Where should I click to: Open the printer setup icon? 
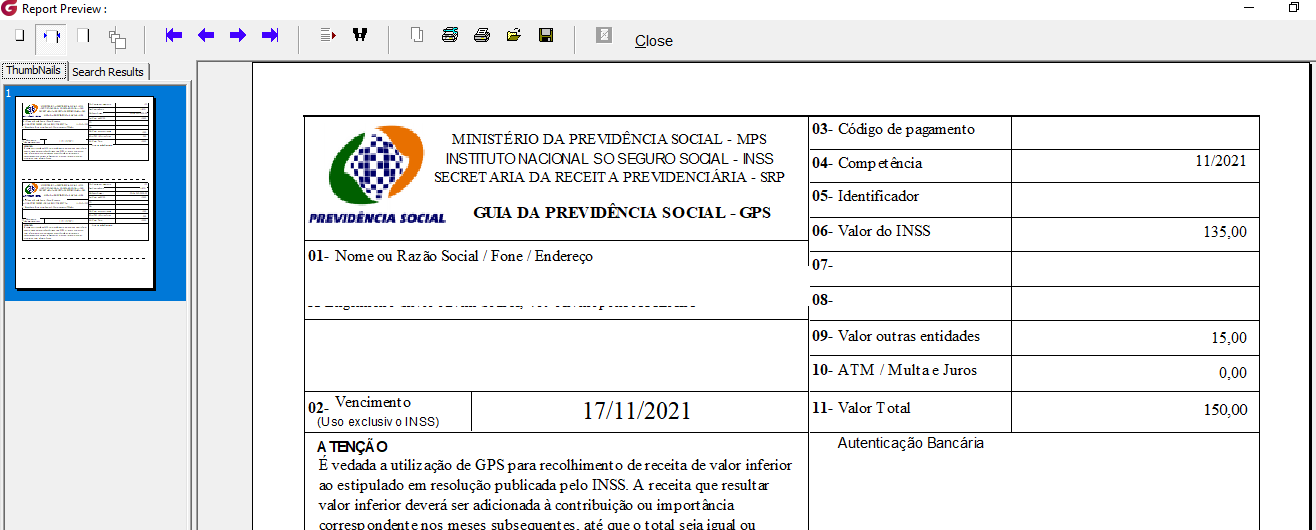click(450, 35)
